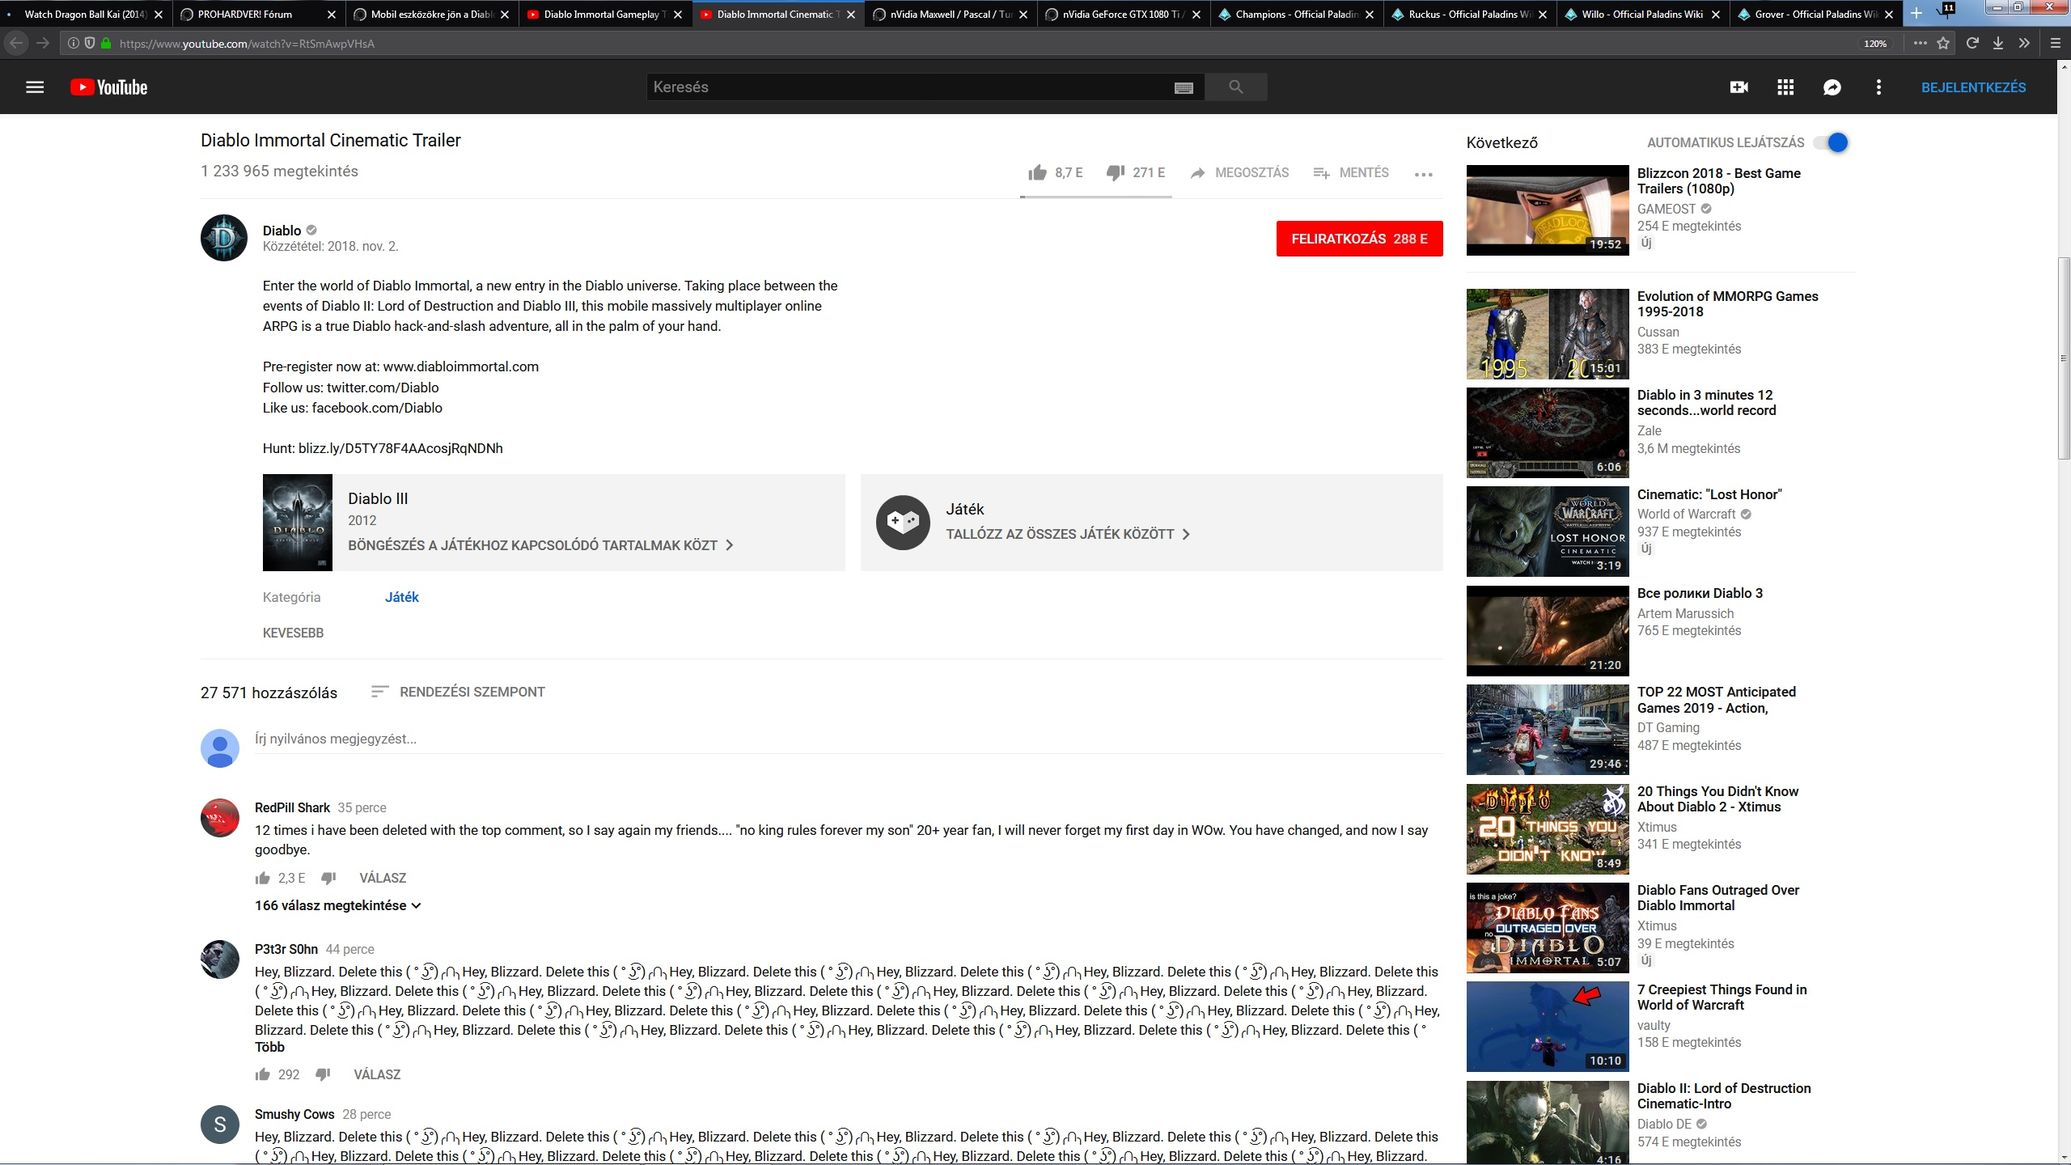Switch to nVidia GeForce GTX 1080 Ti tab
This screenshot has width=2071, height=1165.
pyautogui.click(x=1123, y=14)
